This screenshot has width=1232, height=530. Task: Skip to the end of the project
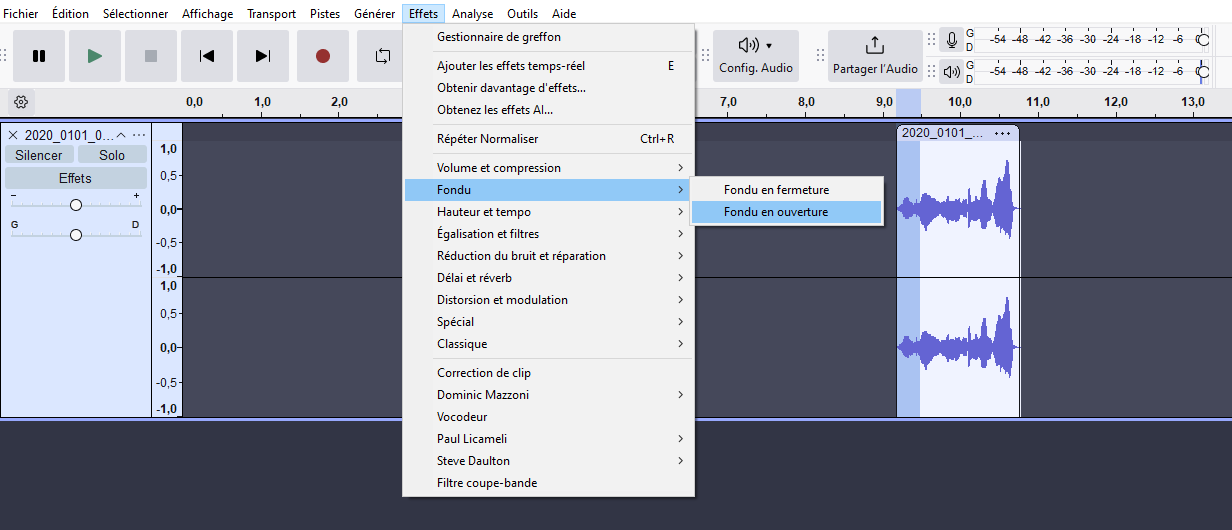click(263, 56)
